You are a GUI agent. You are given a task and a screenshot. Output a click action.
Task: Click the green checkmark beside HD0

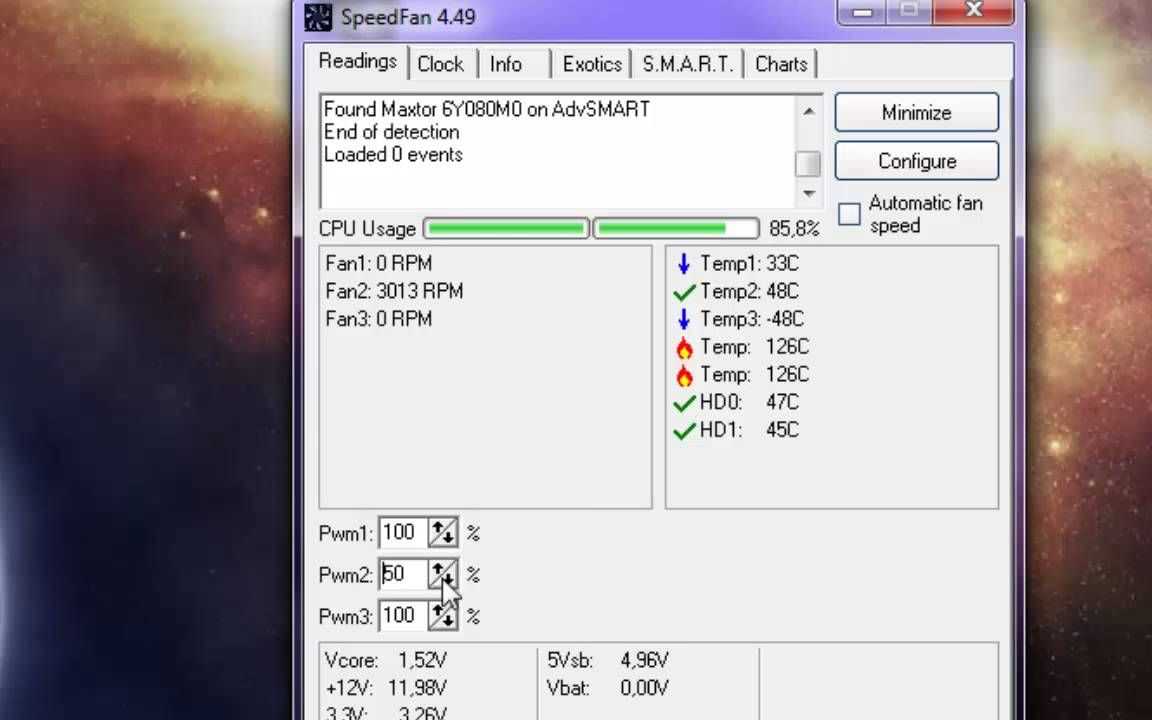(684, 403)
